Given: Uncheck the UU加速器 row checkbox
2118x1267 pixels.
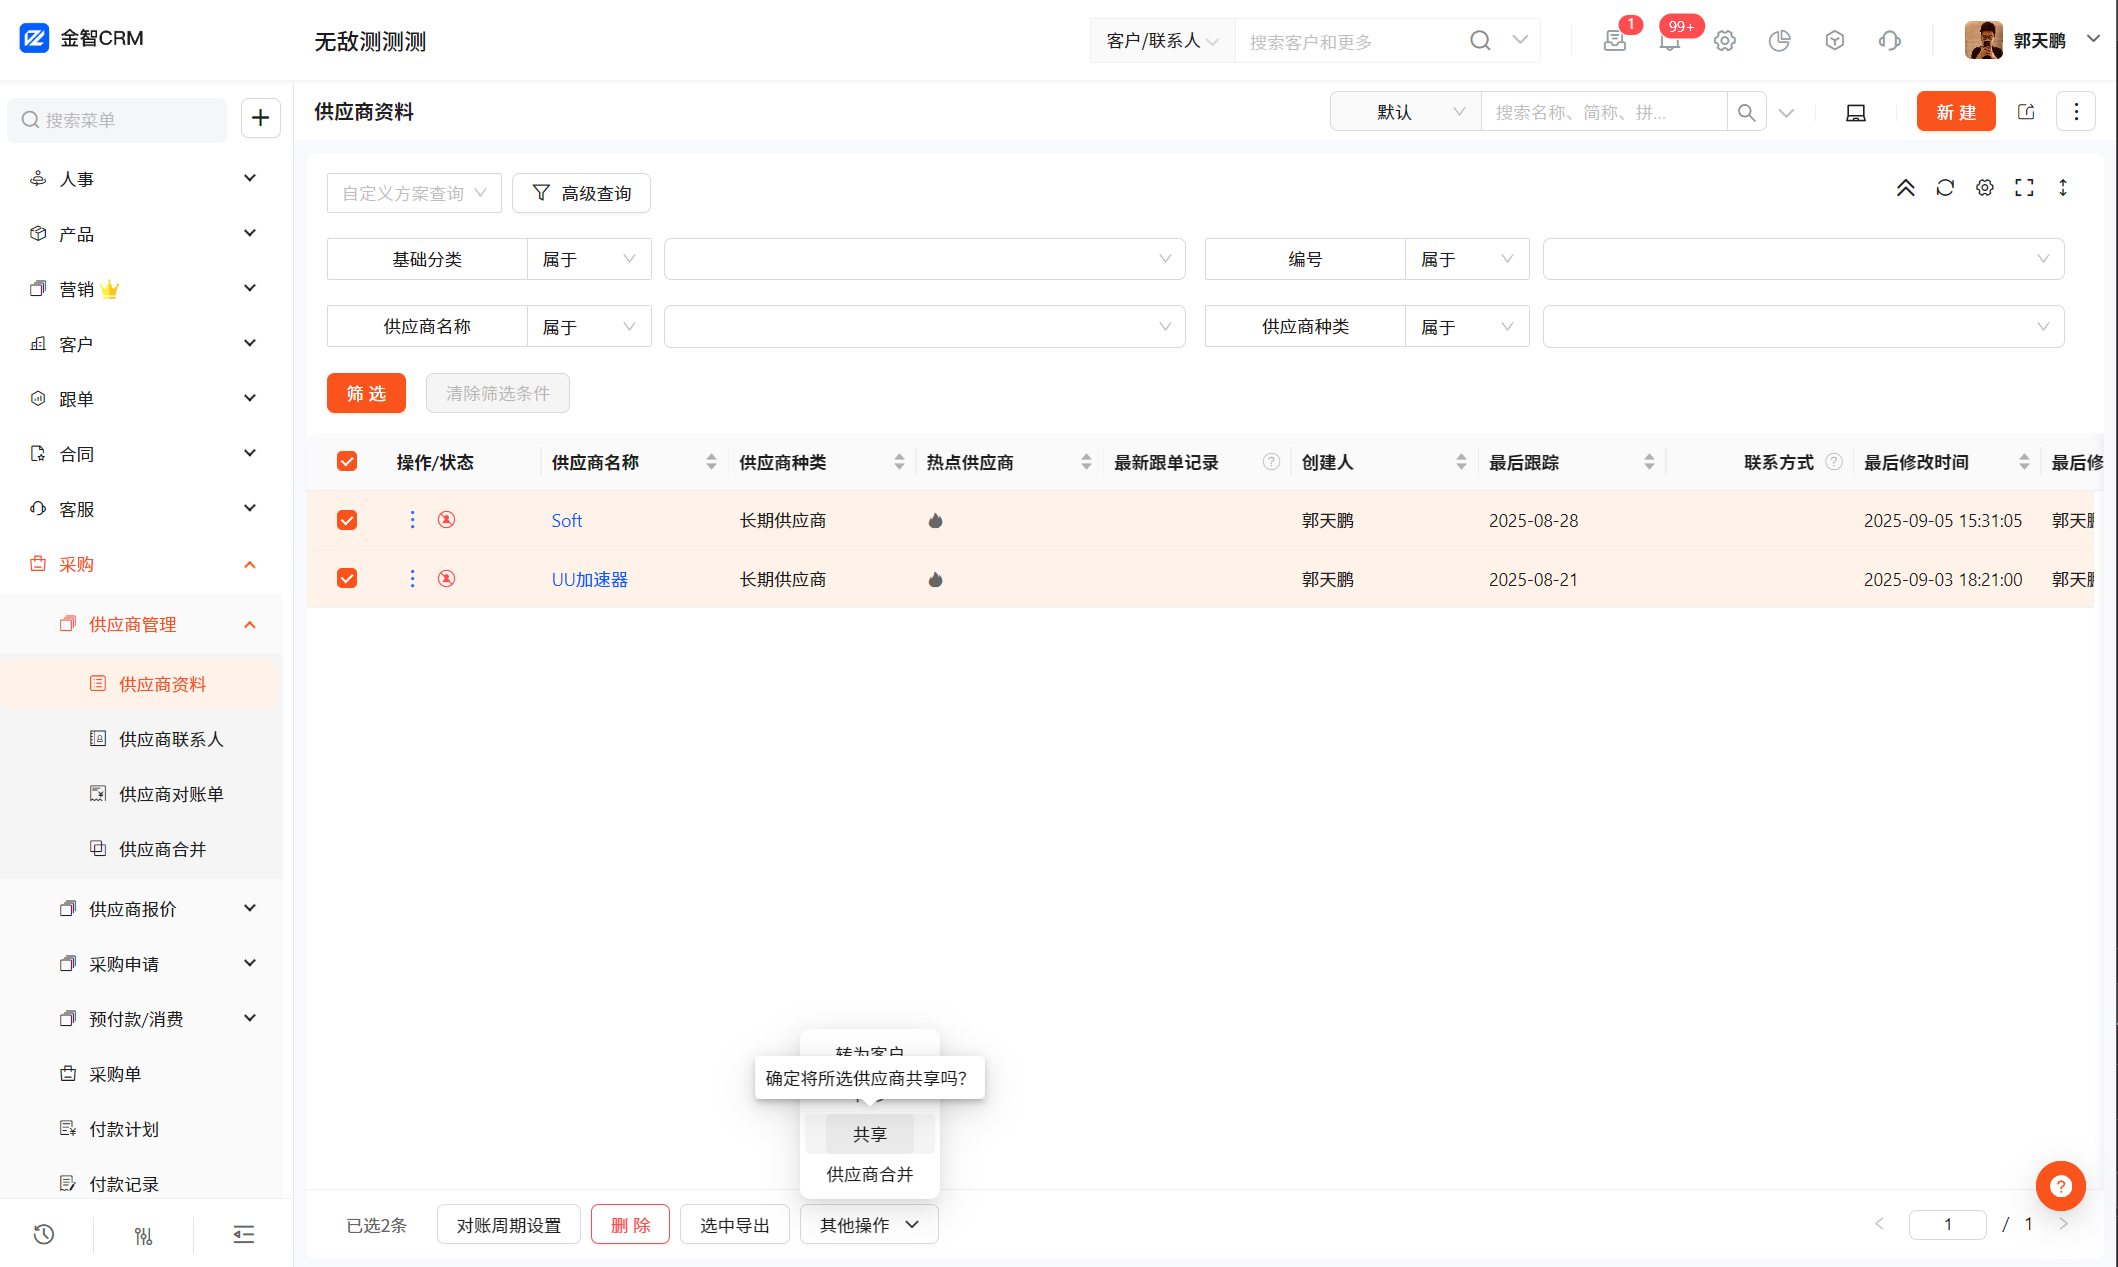Looking at the screenshot, I should (347, 578).
